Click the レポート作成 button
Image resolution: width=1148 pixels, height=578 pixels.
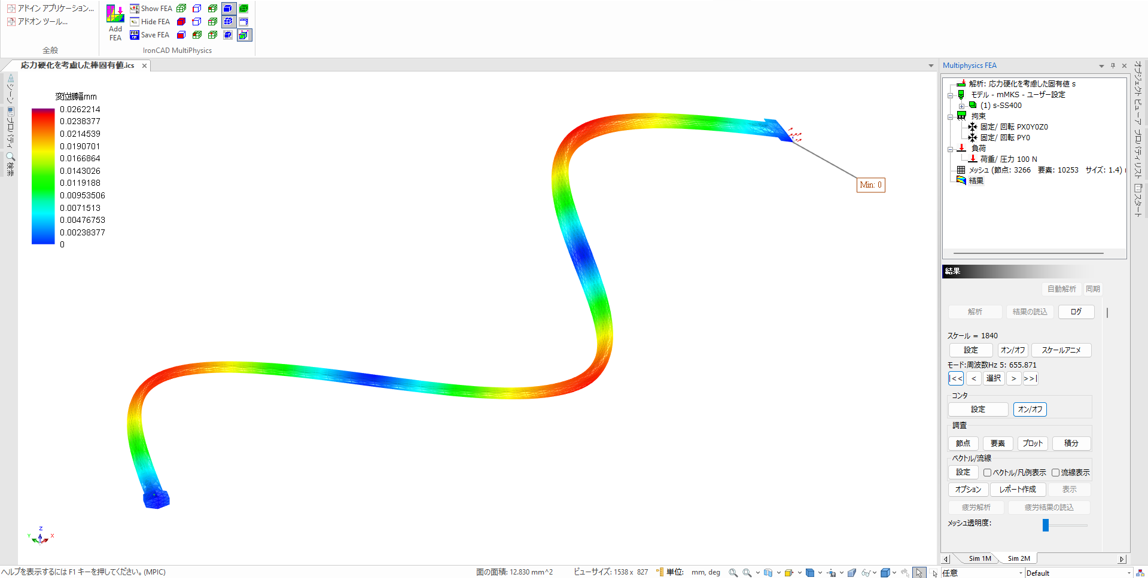(1017, 490)
